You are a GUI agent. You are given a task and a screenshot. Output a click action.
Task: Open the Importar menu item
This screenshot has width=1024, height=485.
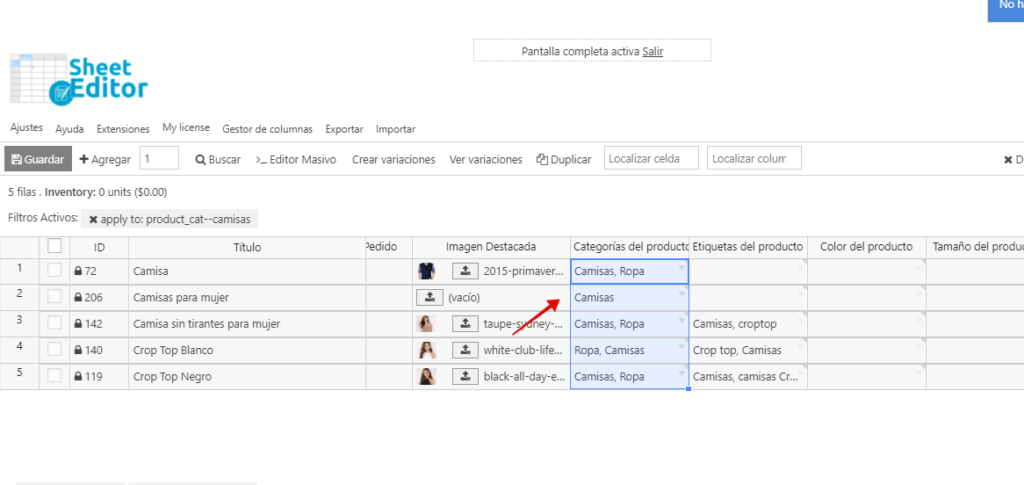coord(395,129)
